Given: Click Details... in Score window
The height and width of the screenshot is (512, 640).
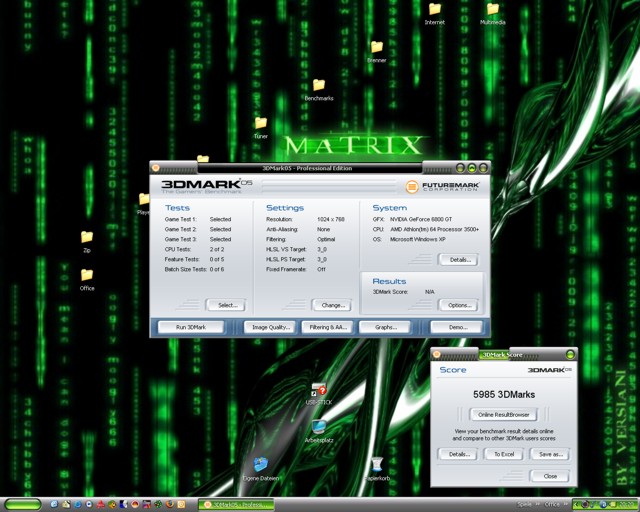Looking at the screenshot, I should tap(458, 454).
